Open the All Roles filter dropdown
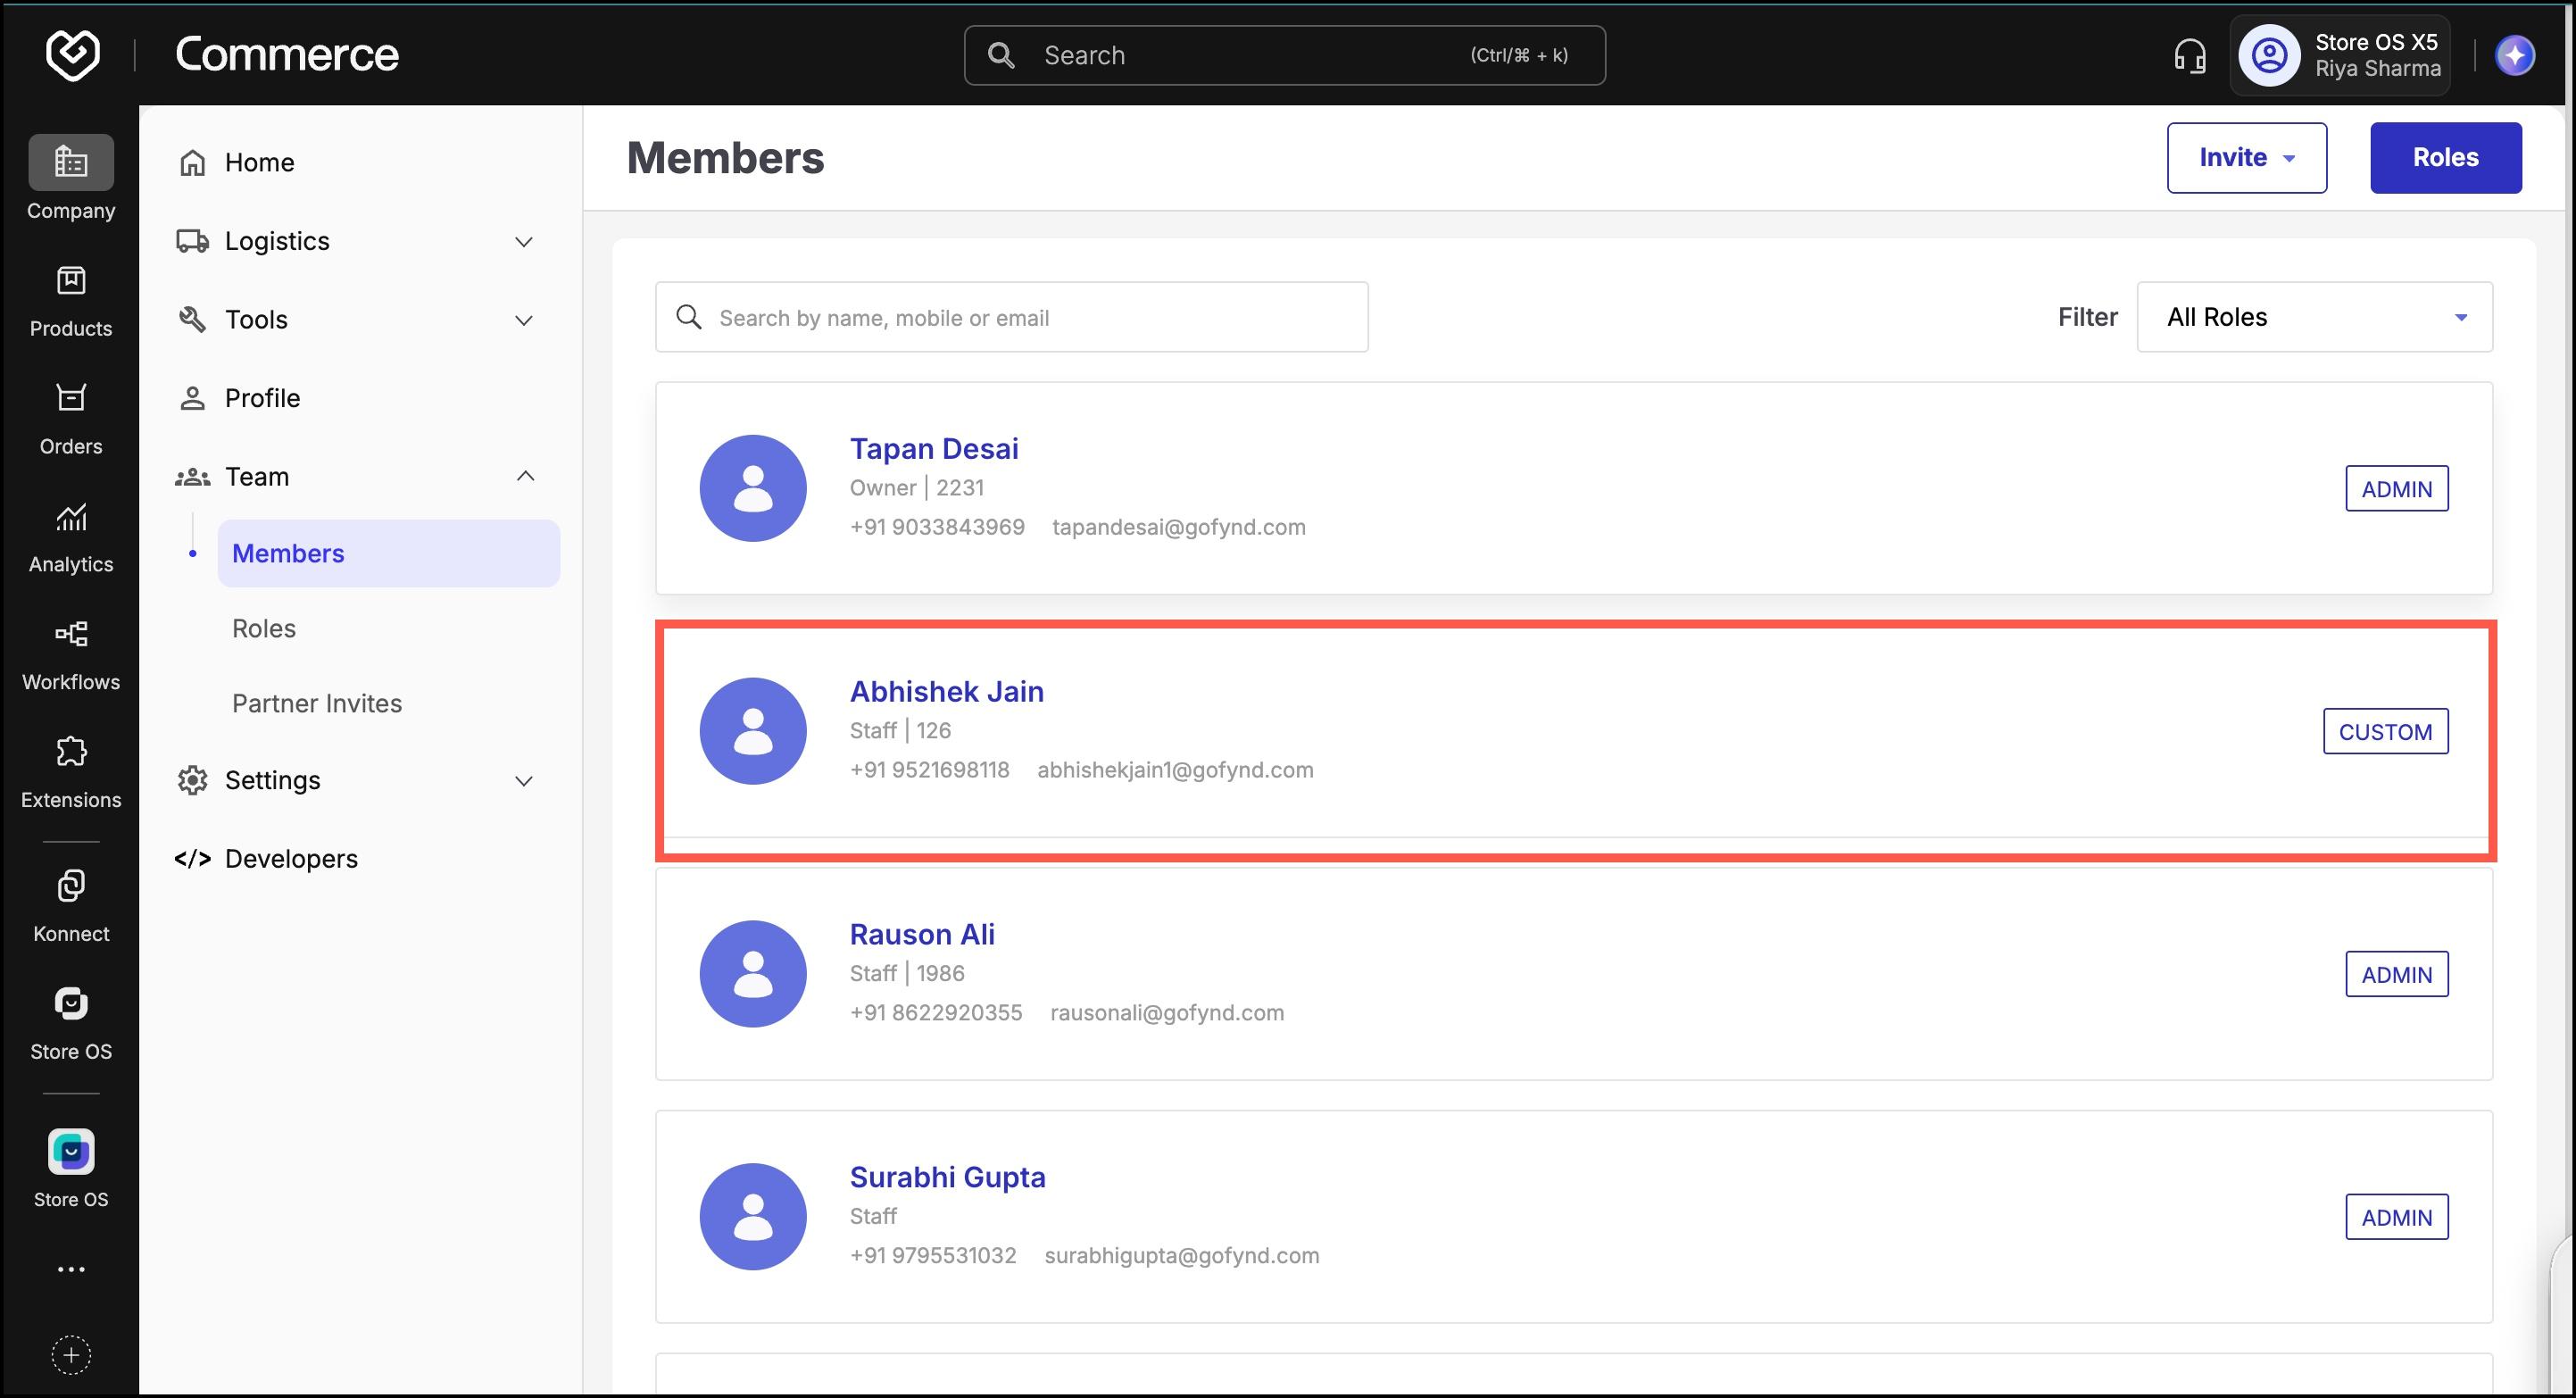The width and height of the screenshot is (2576, 1398). 2314,317
